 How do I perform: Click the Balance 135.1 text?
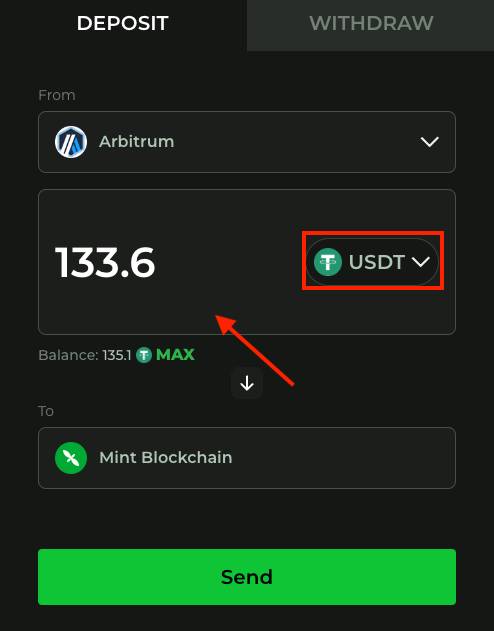84,355
